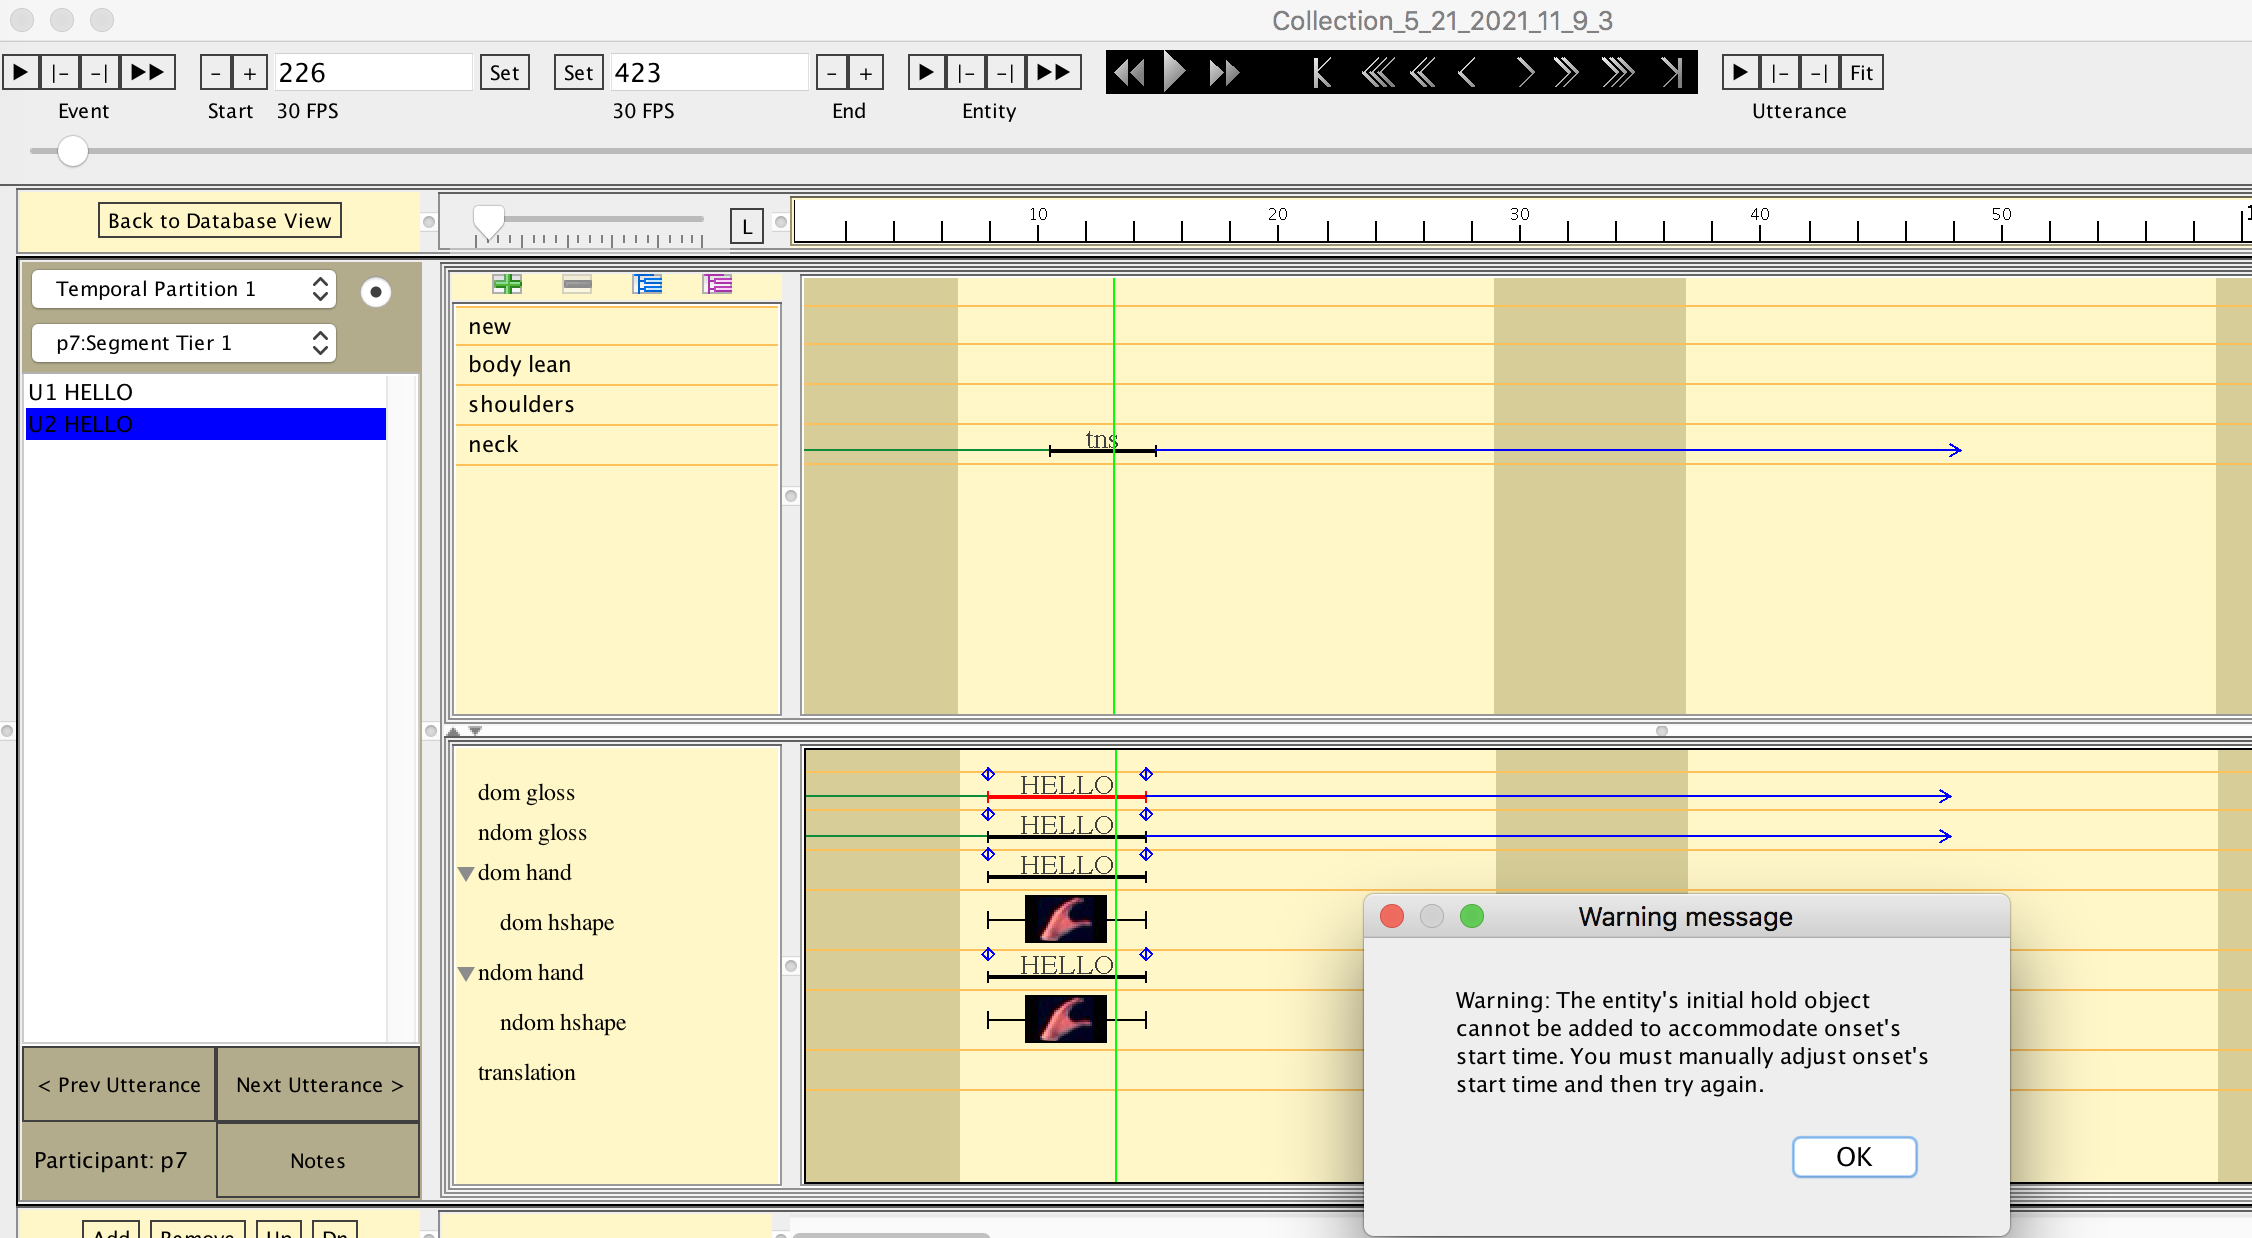The height and width of the screenshot is (1238, 2252).
Task: Click rewind icon in video playback bar
Action: click(x=1131, y=71)
